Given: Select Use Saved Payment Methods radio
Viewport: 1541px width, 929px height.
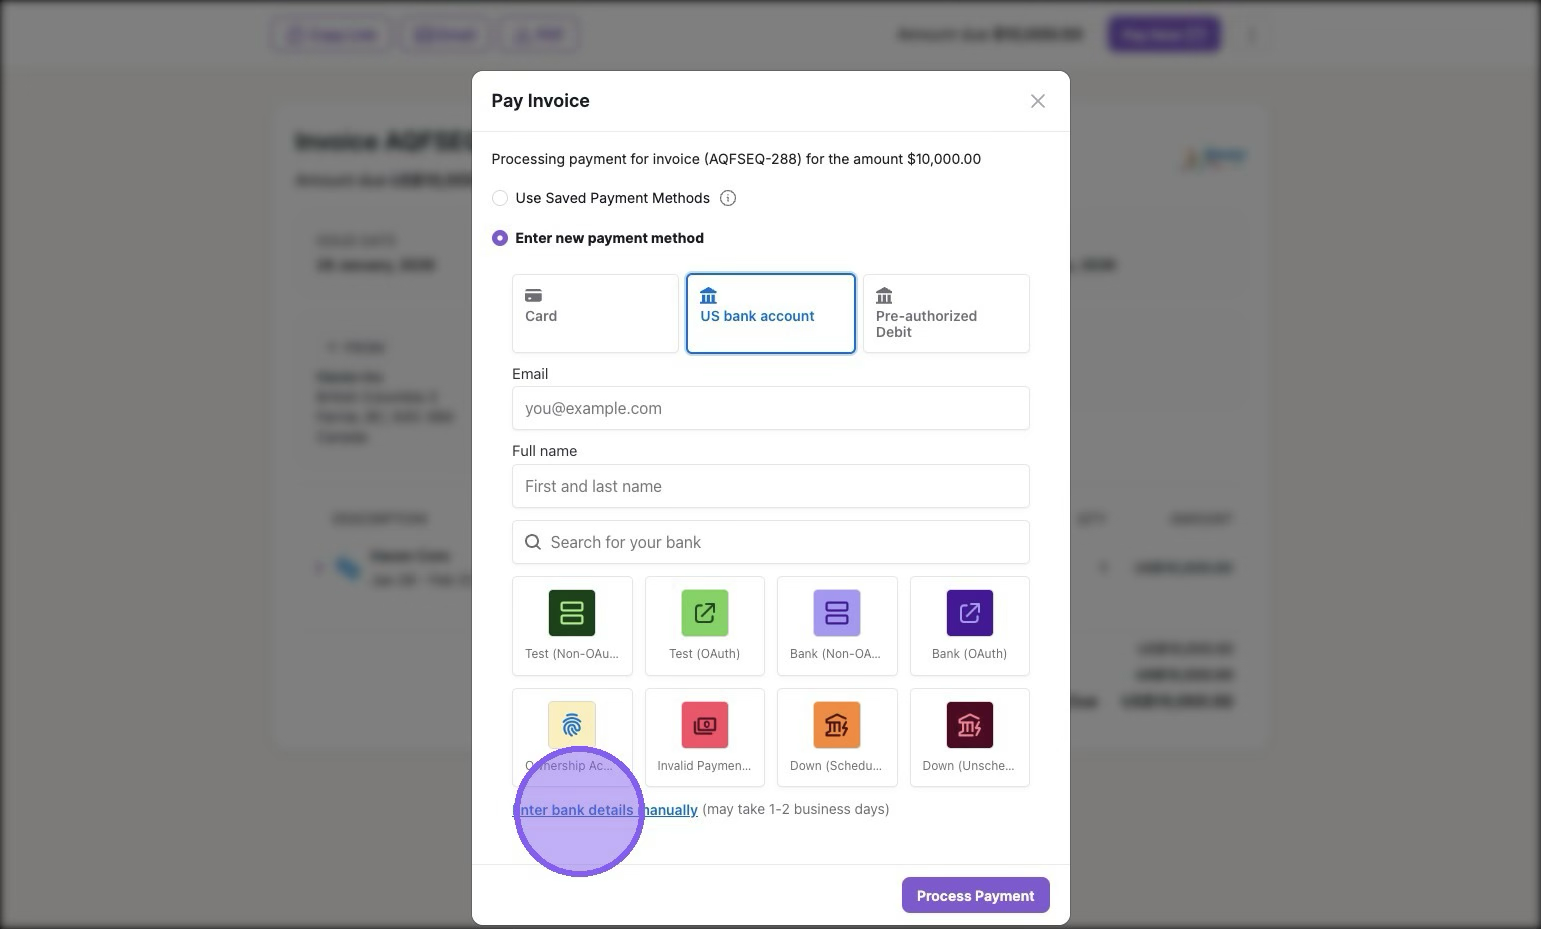Looking at the screenshot, I should [x=500, y=198].
